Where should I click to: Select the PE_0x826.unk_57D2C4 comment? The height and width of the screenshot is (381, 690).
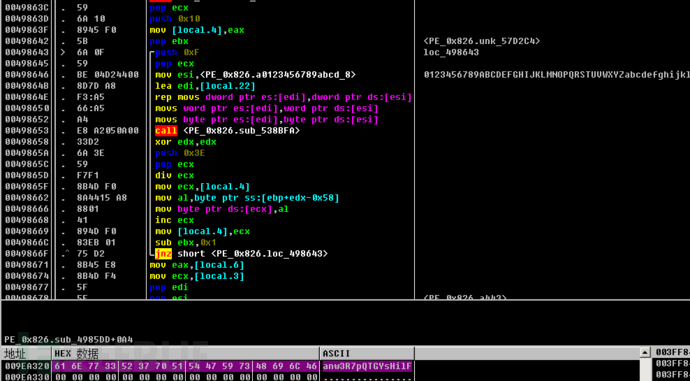[481, 41]
